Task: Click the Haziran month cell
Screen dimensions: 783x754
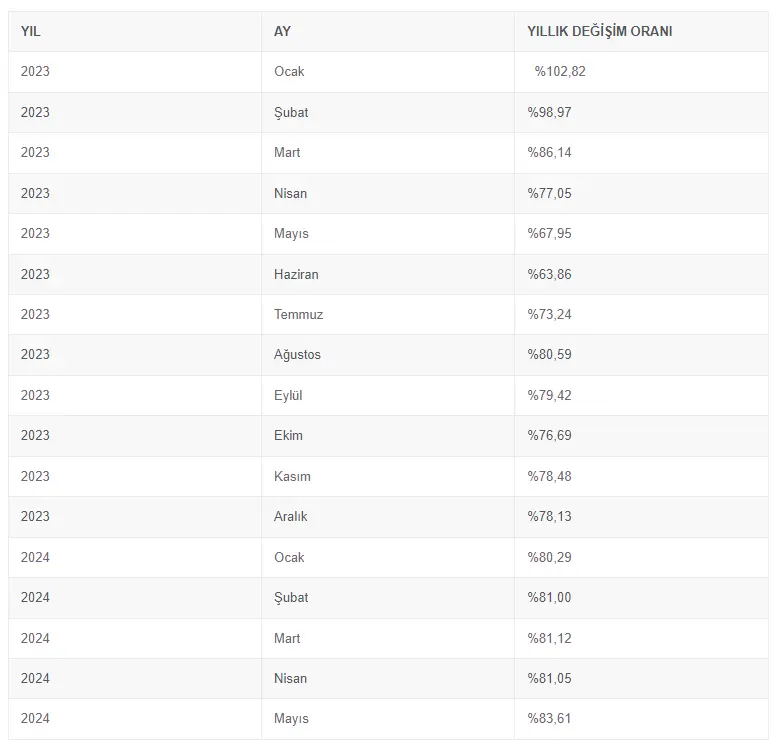Action: [x=388, y=274]
